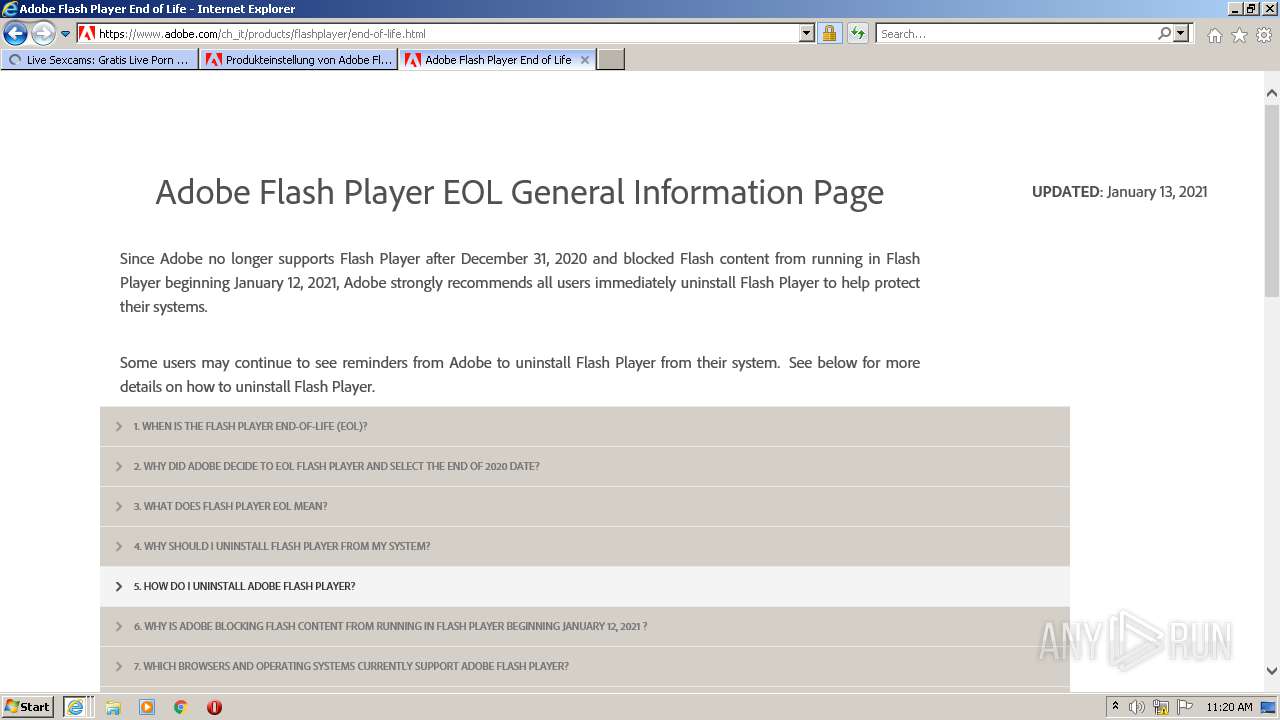
Task: Open the Tools gear icon
Action: pos(1264,35)
